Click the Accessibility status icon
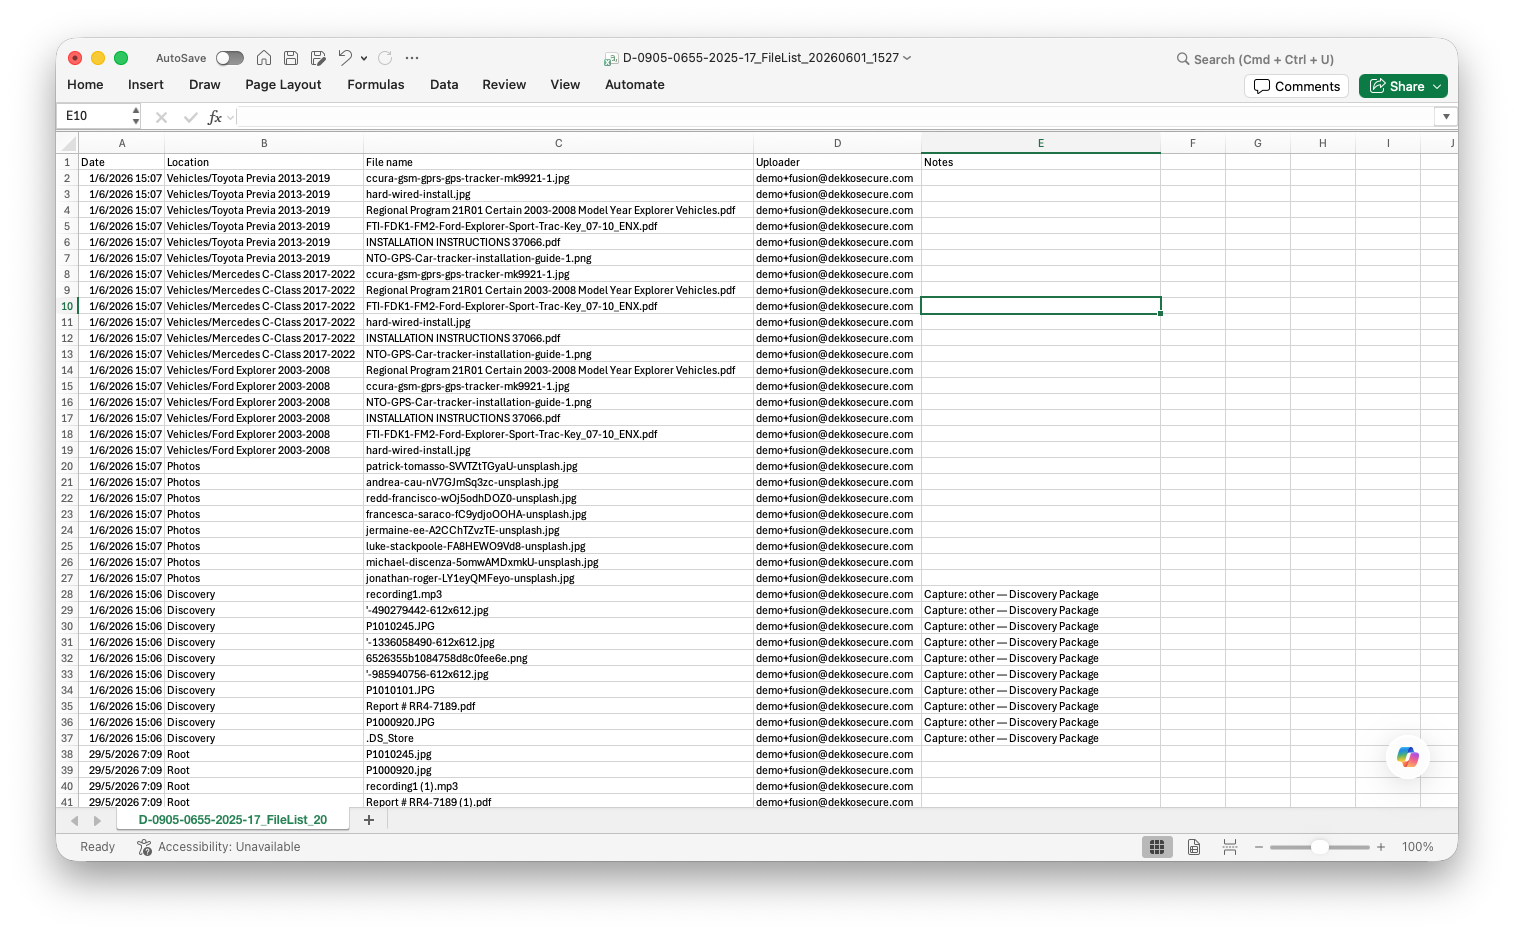1514x935 pixels. 144,847
